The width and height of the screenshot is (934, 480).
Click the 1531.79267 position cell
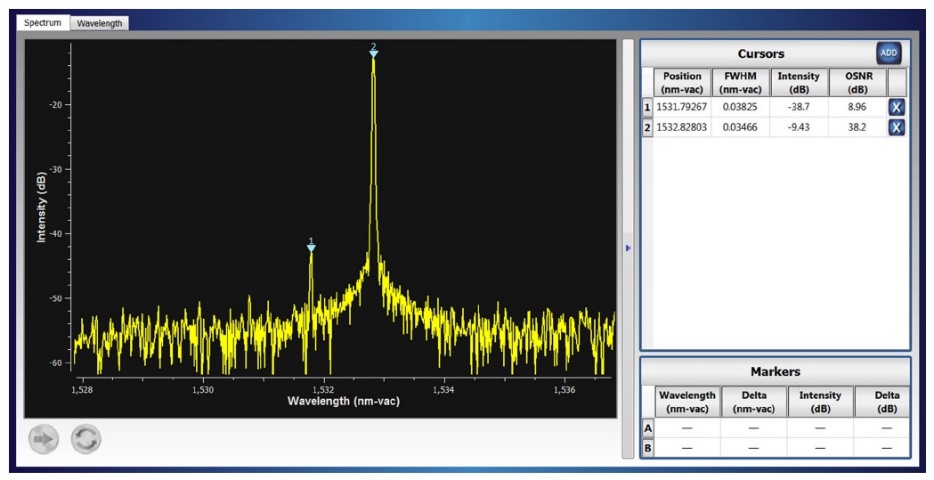682,107
